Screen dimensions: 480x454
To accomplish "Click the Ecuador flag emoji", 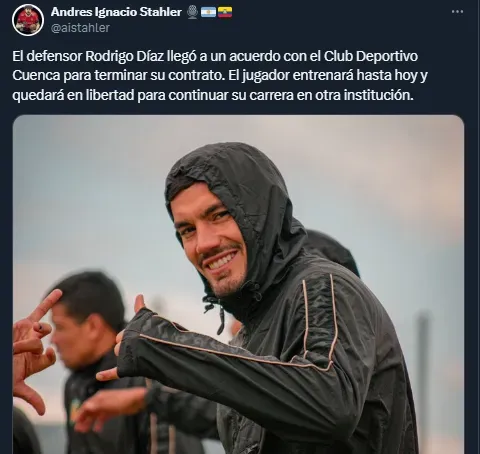I will coord(225,12).
